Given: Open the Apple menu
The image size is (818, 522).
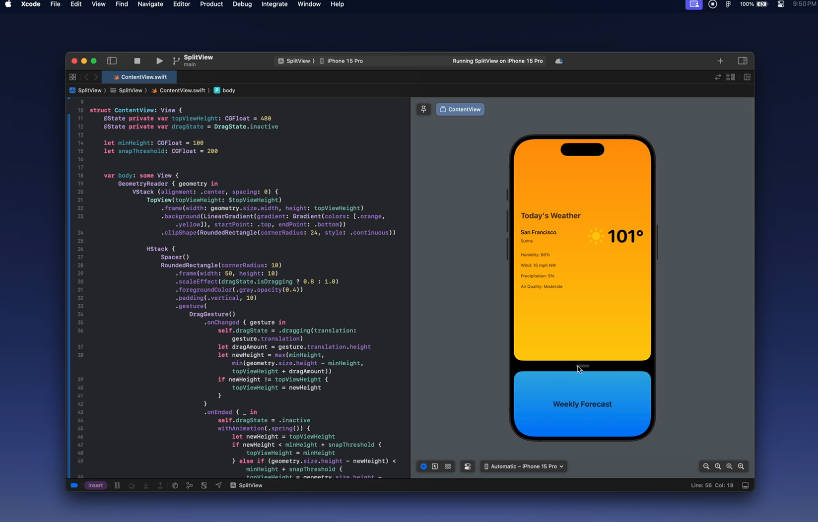Looking at the screenshot, I should tap(8, 4).
